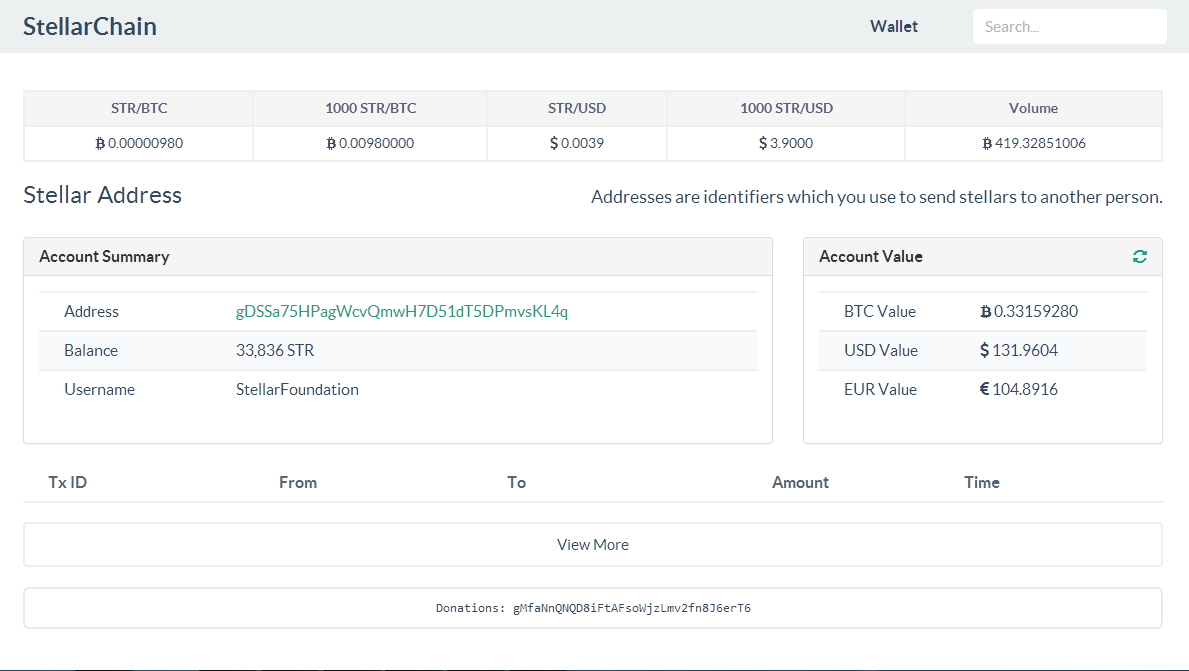The image size is (1189, 671).
Task: Click the Bitcoin symbol in BTC Value row
Action: pos(986,312)
